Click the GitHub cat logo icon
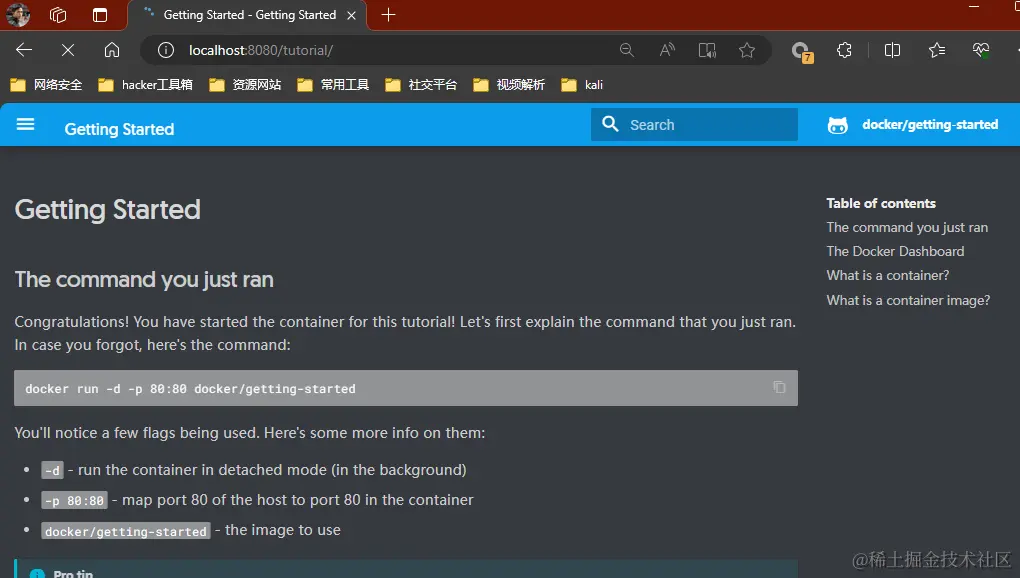 click(x=838, y=125)
